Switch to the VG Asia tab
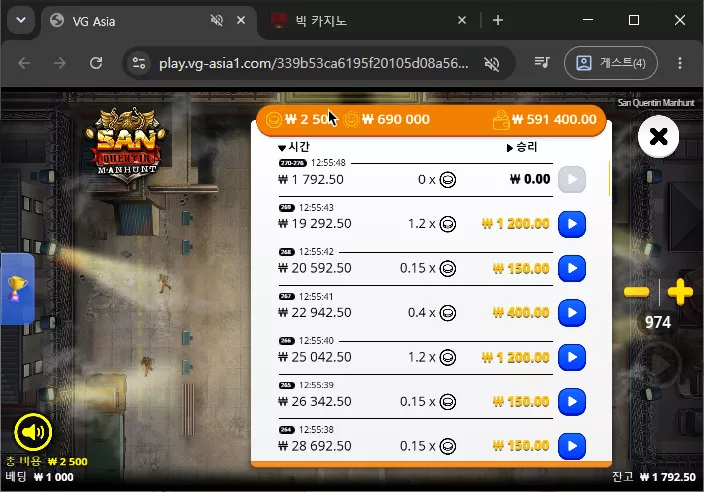This screenshot has height=492, width=704. 149,21
